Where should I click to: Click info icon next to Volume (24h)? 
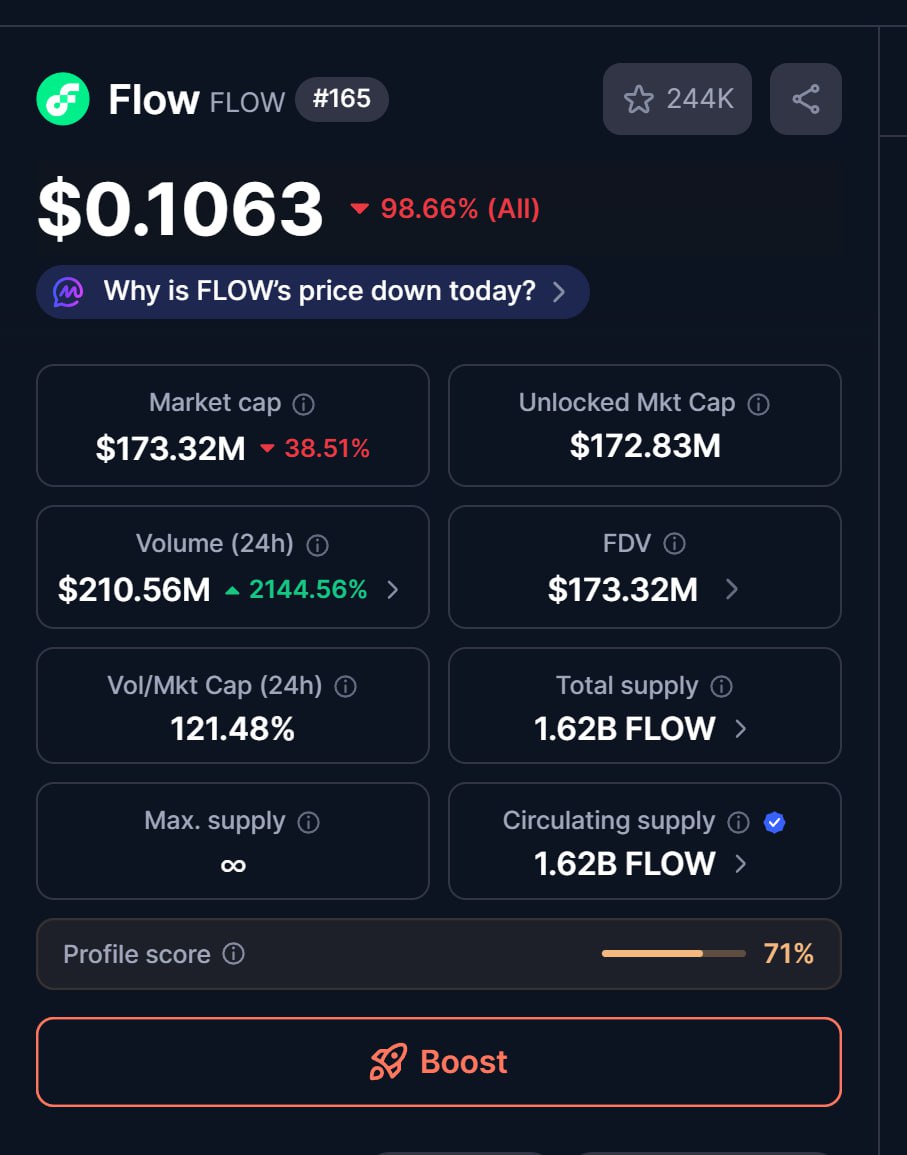click(317, 545)
